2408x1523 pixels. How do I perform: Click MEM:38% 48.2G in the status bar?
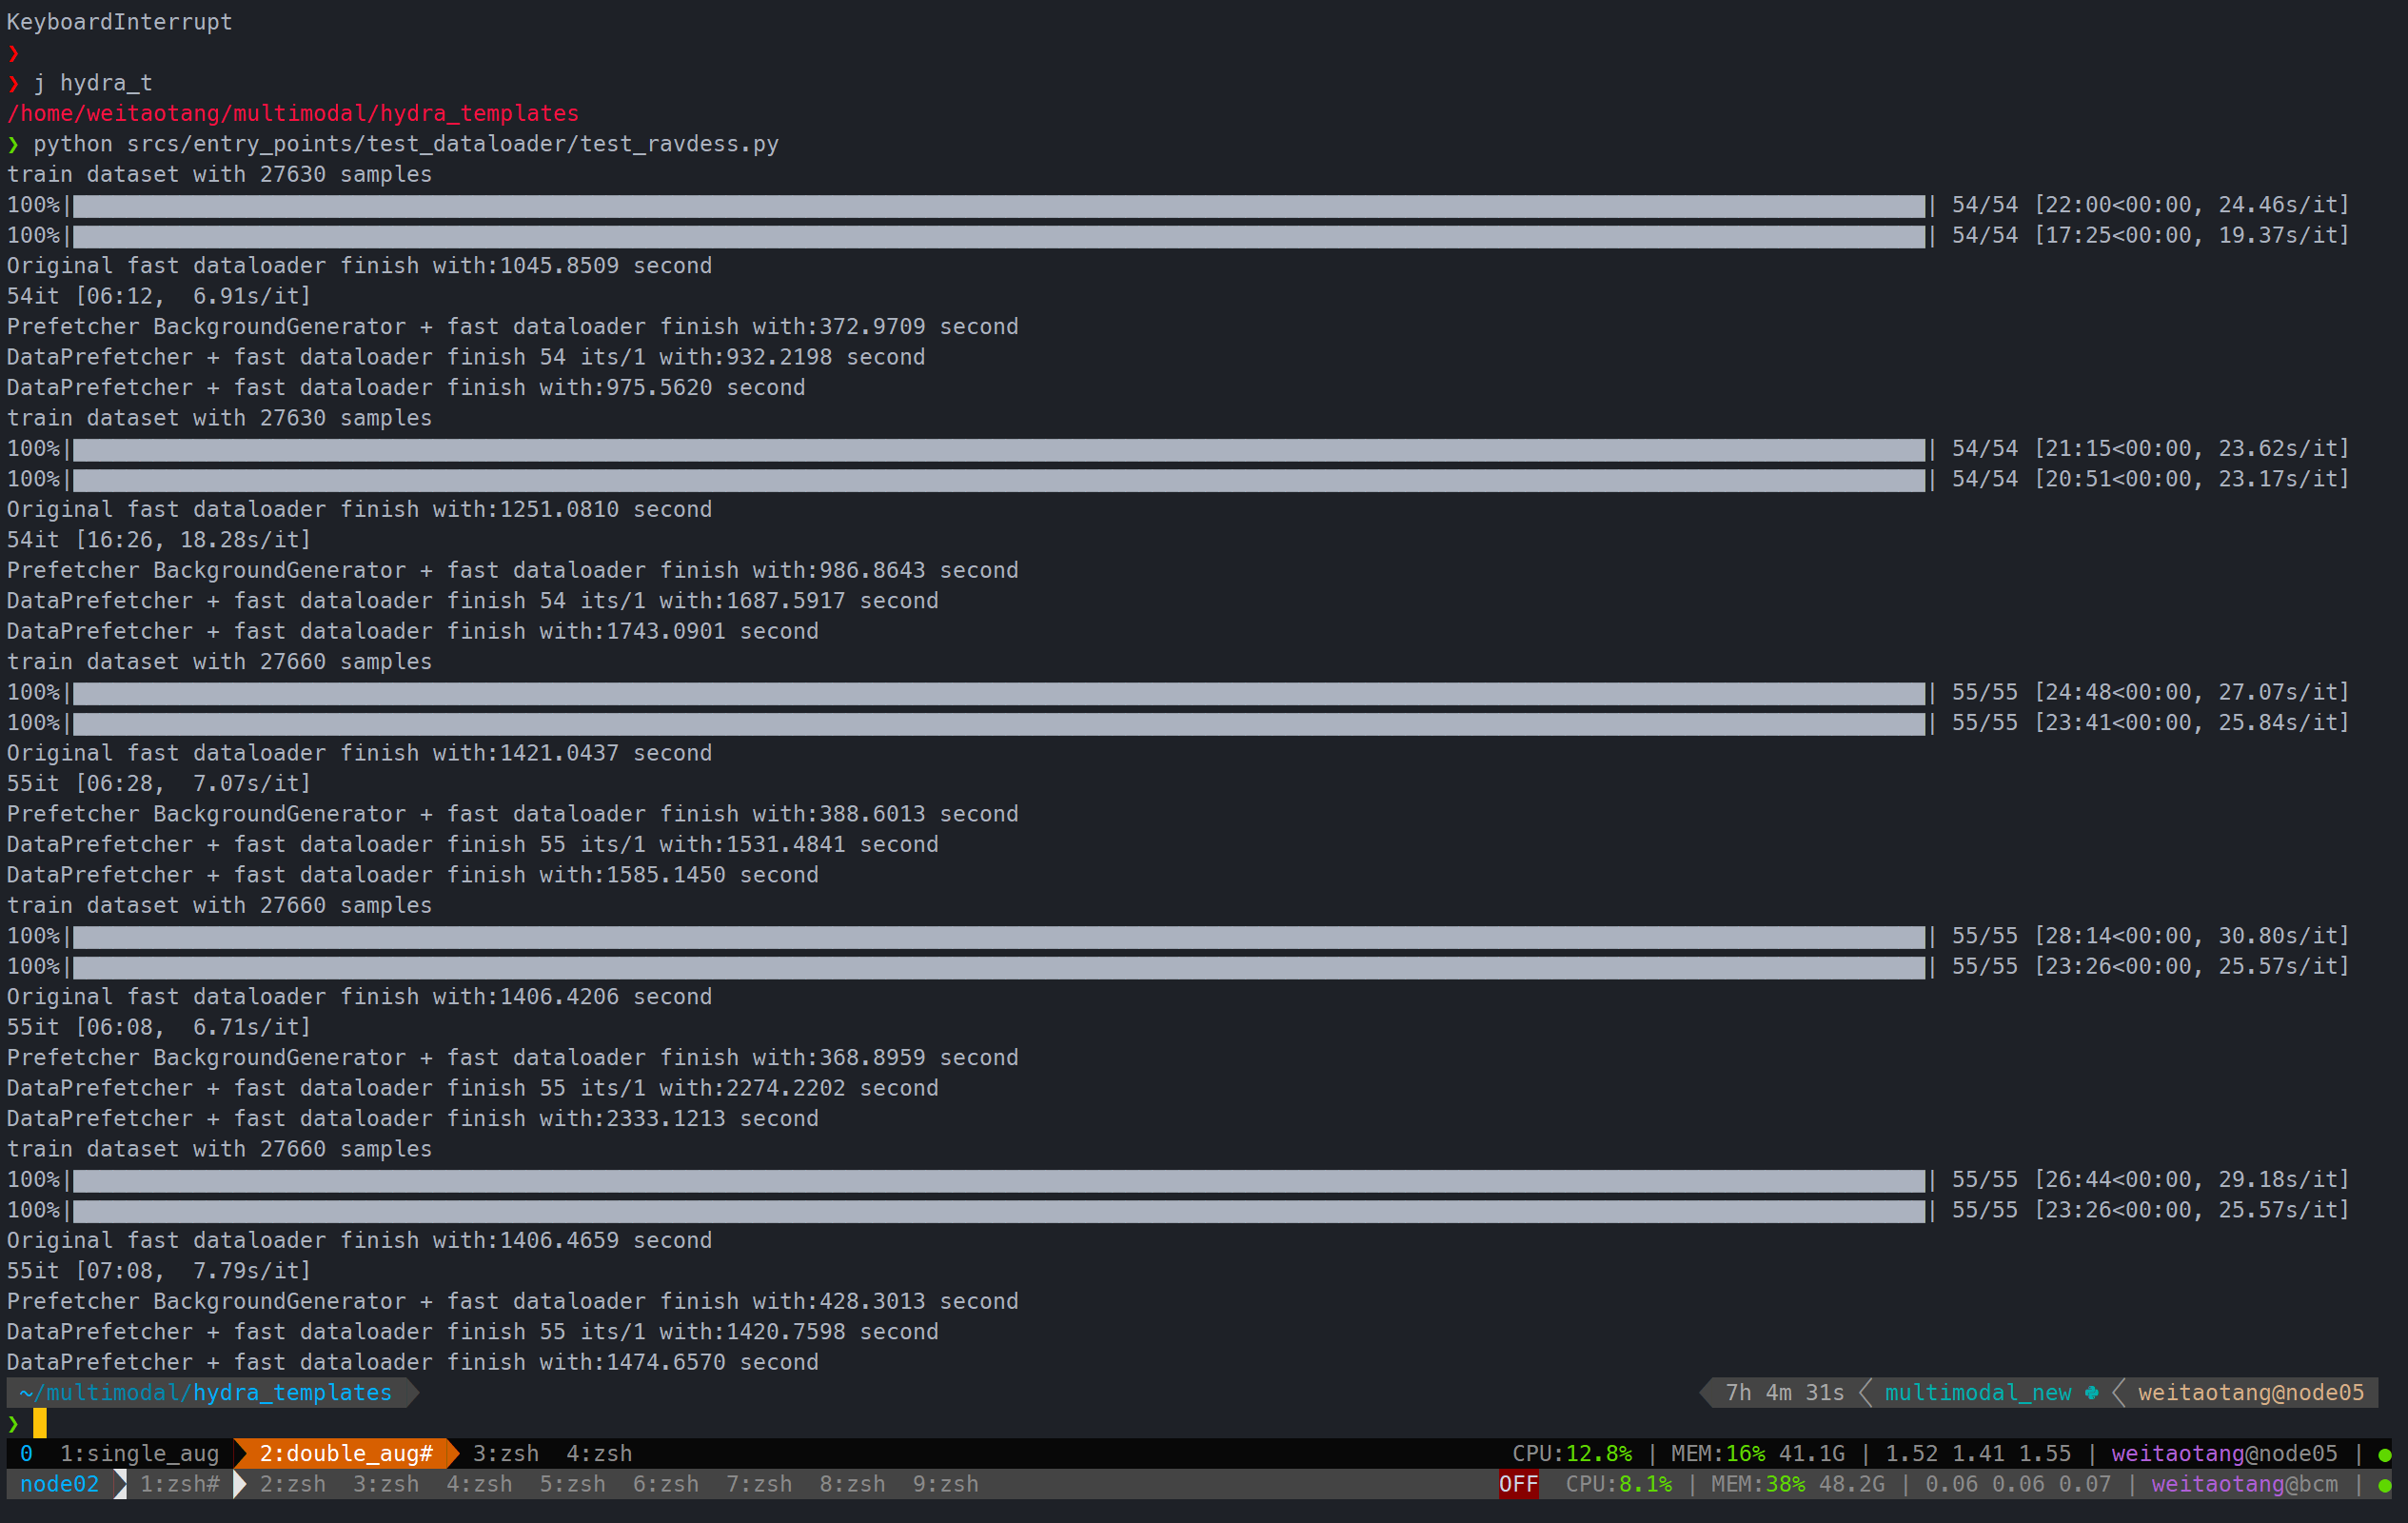tap(1798, 1484)
